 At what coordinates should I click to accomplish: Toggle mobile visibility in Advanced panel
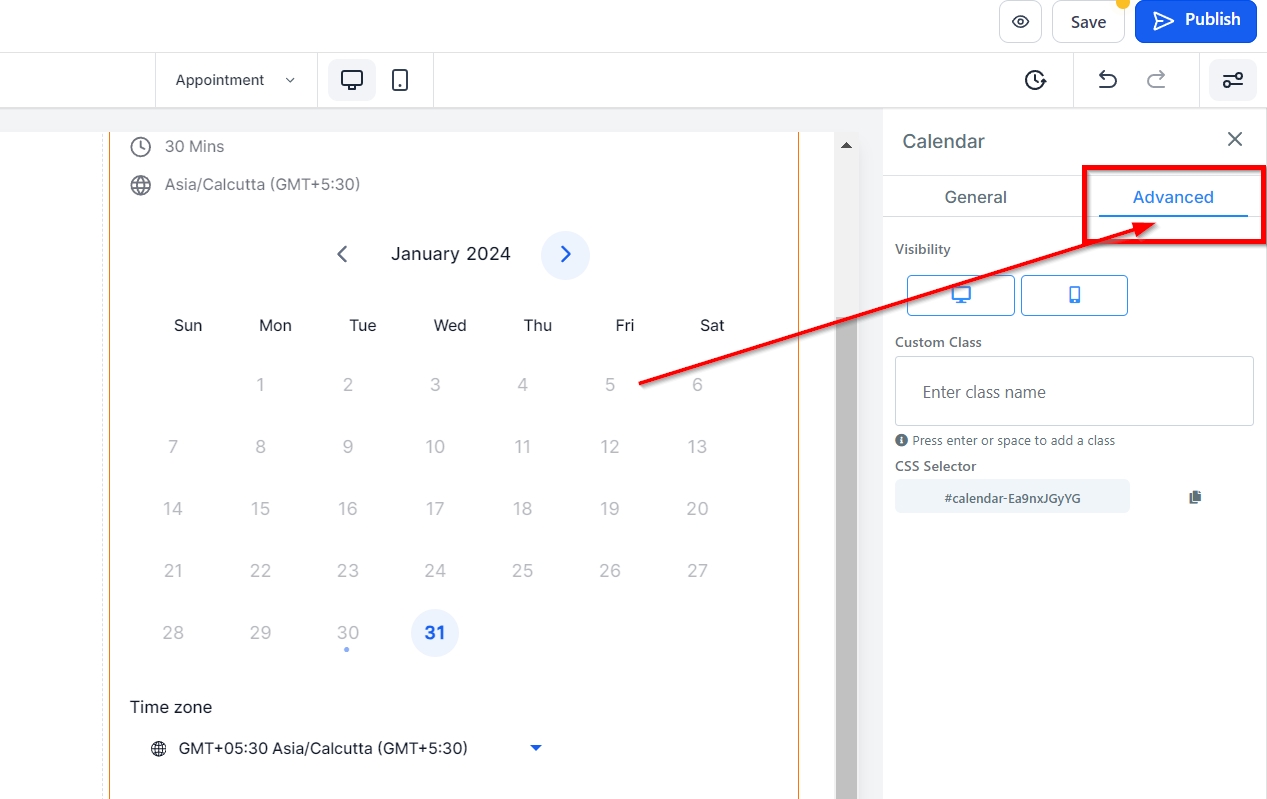click(x=1074, y=295)
